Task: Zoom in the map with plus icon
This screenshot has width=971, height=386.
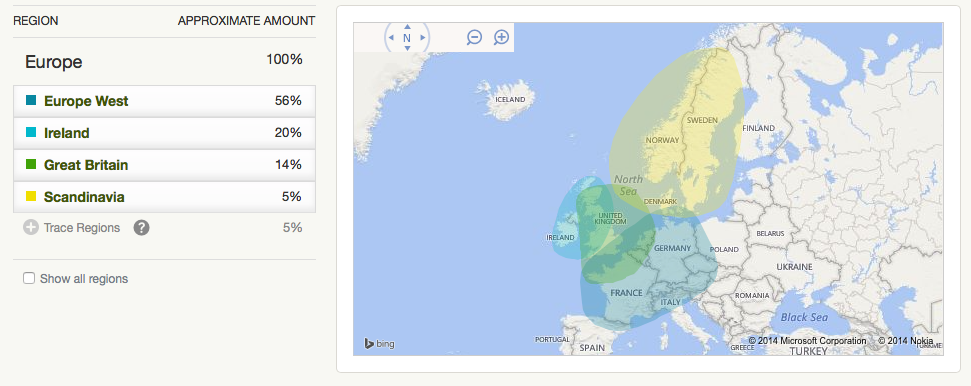Action: tap(501, 37)
